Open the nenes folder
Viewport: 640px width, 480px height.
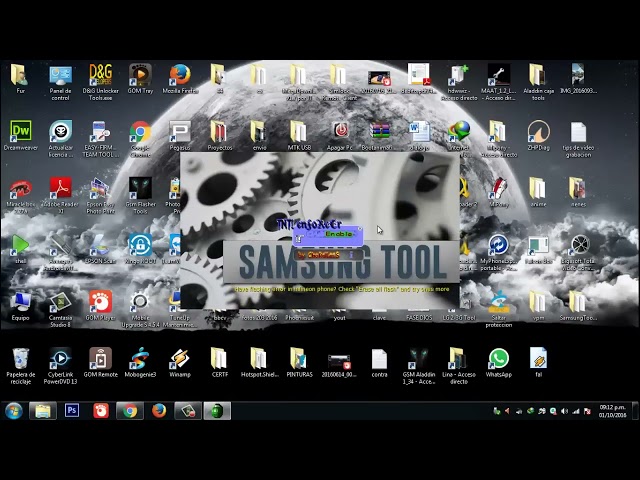pyautogui.click(x=578, y=192)
